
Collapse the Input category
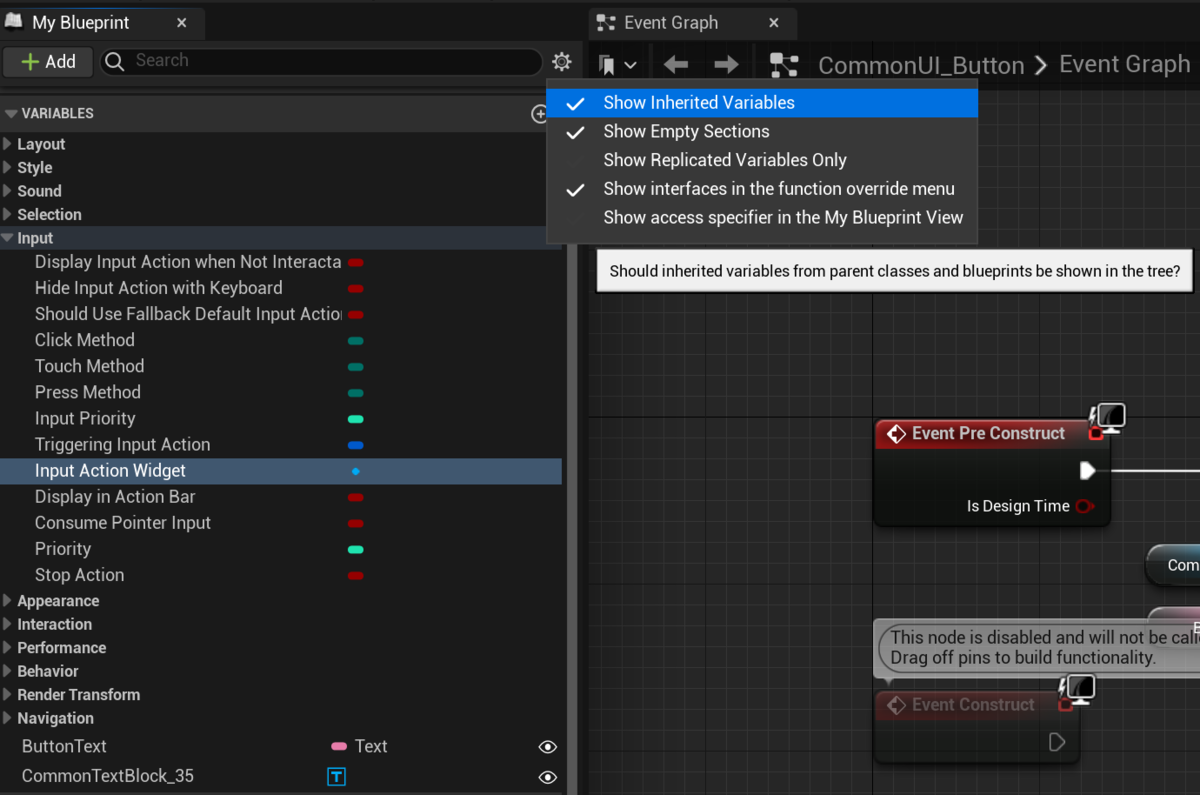[8, 237]
